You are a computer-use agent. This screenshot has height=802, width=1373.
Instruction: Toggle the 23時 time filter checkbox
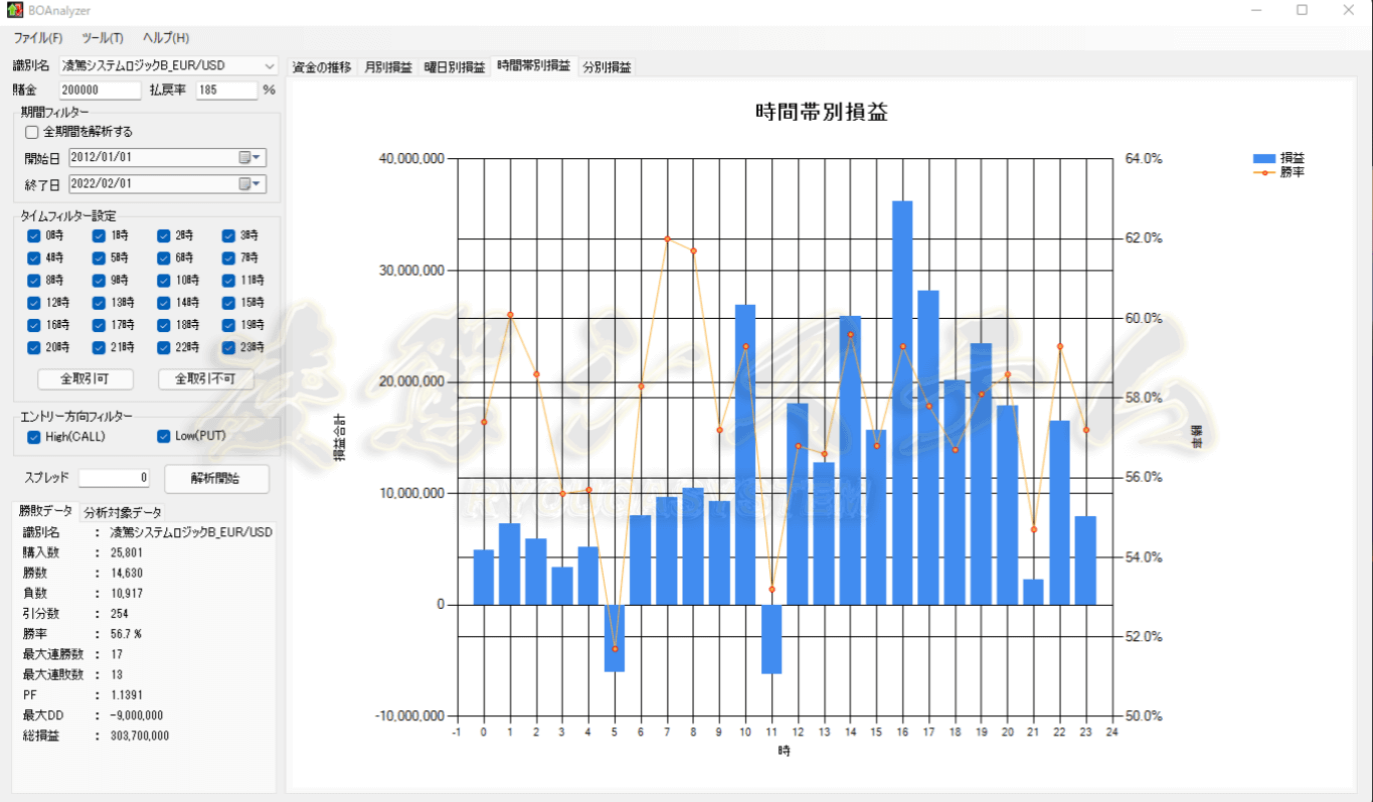coord(228,348)
